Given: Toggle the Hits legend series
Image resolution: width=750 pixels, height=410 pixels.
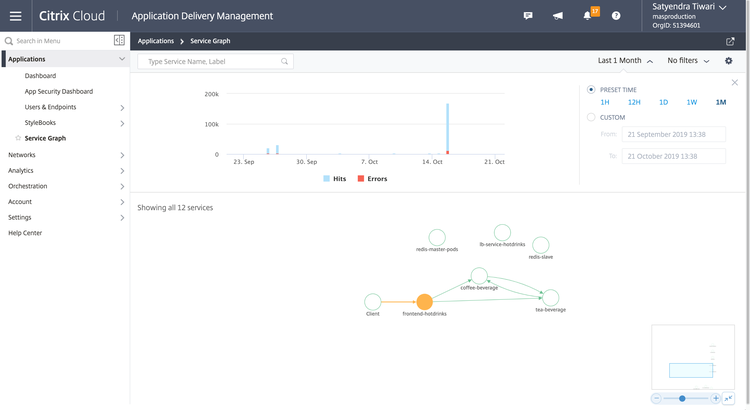Looking at the screenshot, I should (x=334, y=179).
